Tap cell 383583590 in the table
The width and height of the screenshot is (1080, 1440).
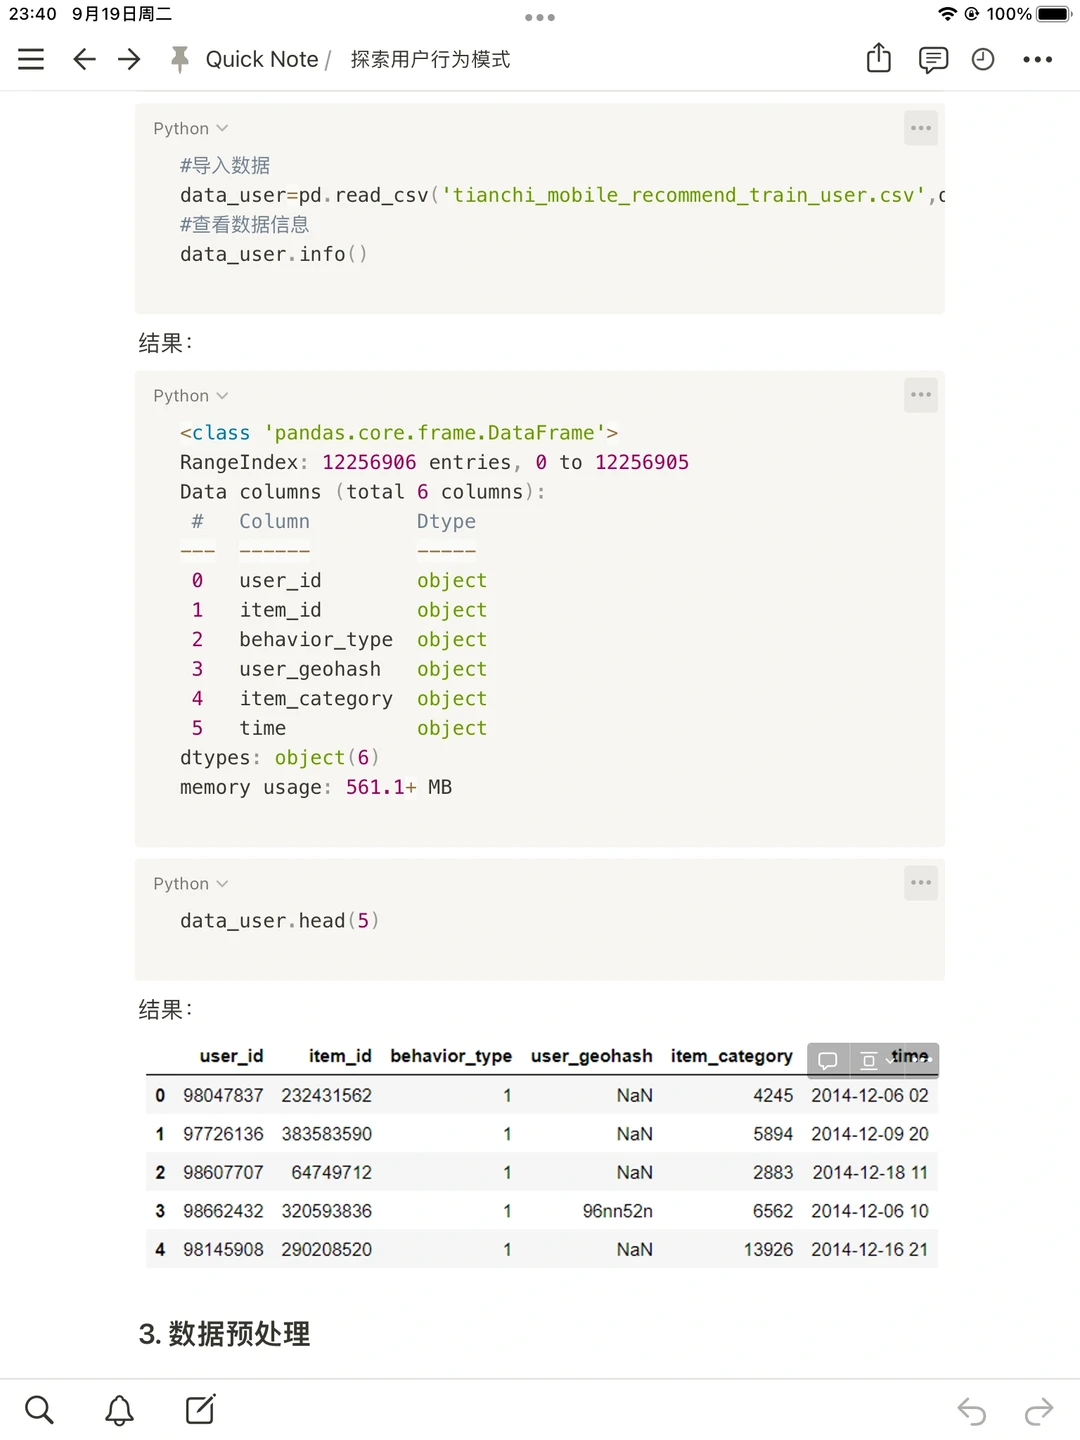tap(327, 1134)
